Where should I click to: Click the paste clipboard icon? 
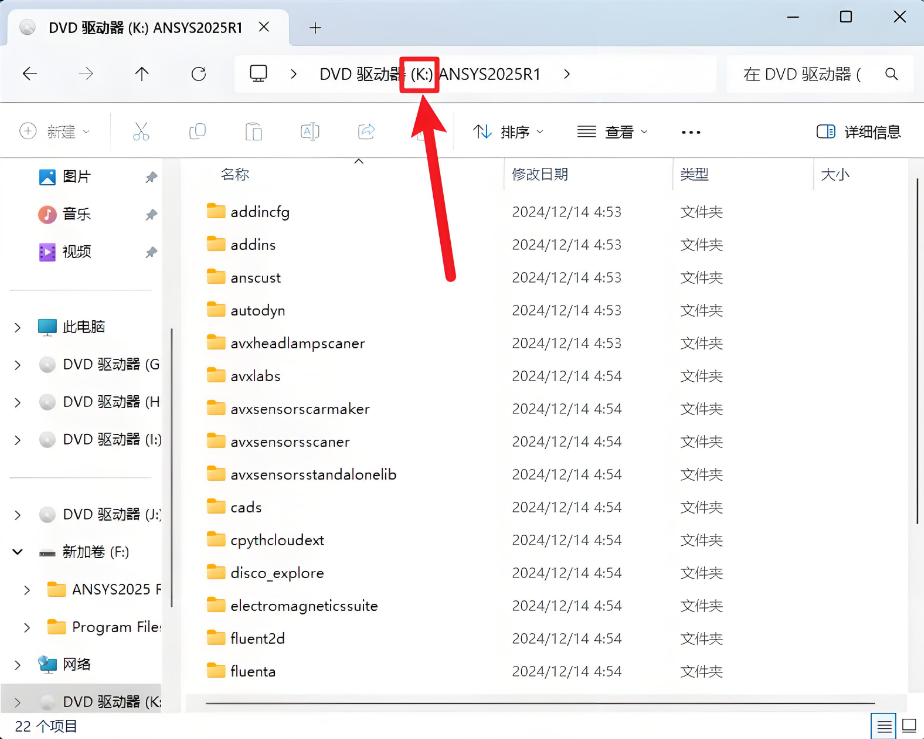253,131
